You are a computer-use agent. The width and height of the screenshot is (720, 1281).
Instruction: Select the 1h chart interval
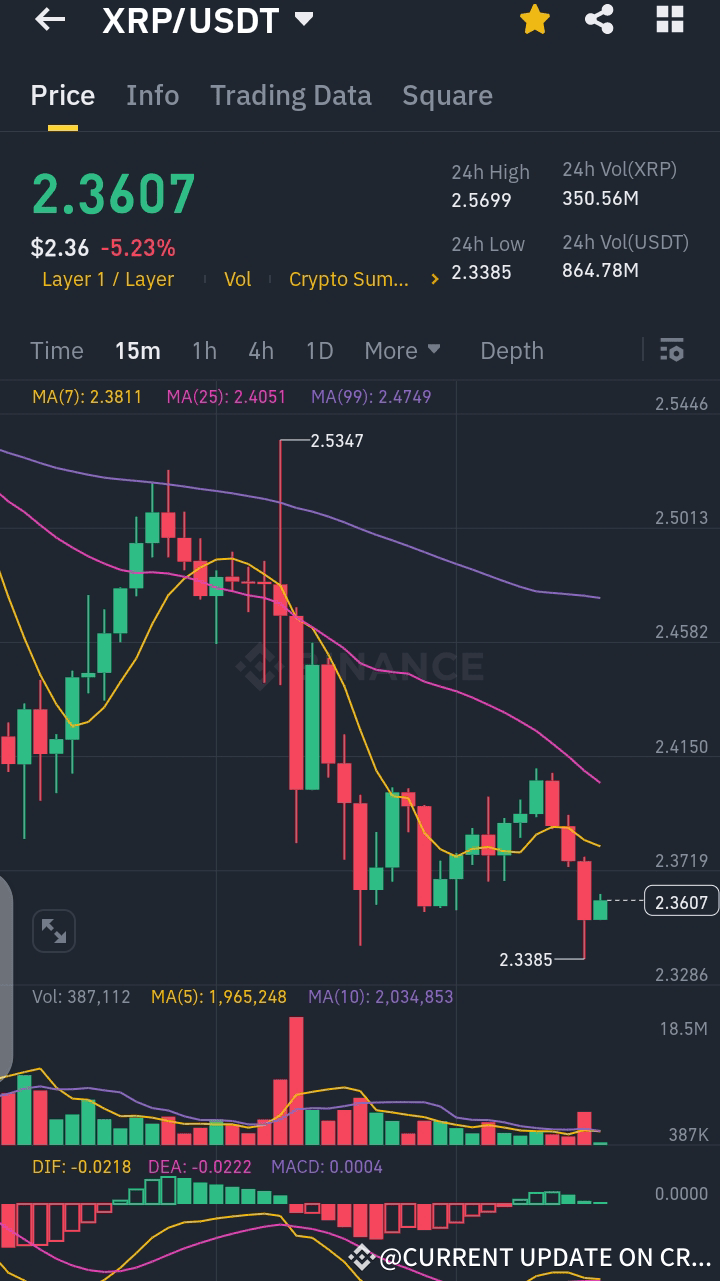coord(204,351)
